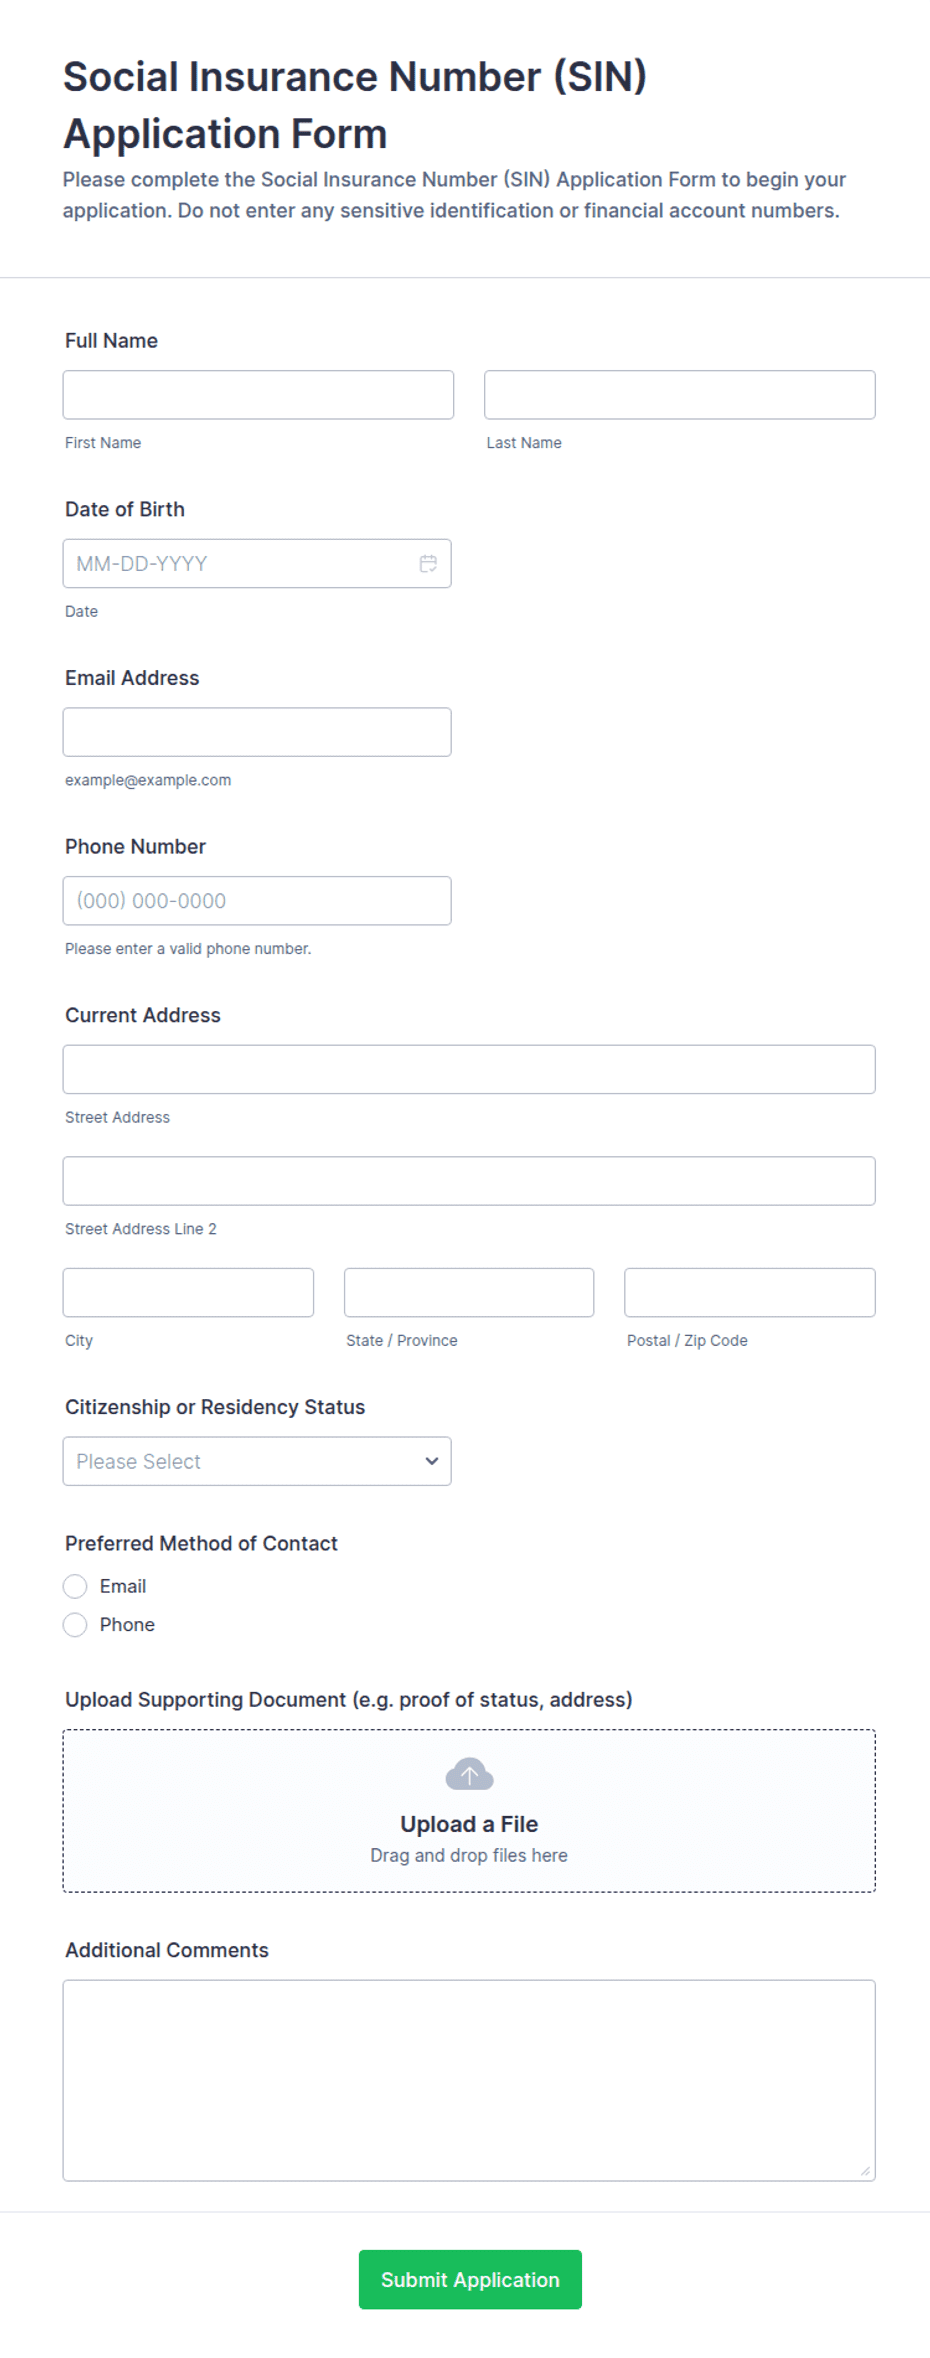
Task: Submit the application with the green button
Action: click(470, 2279)
